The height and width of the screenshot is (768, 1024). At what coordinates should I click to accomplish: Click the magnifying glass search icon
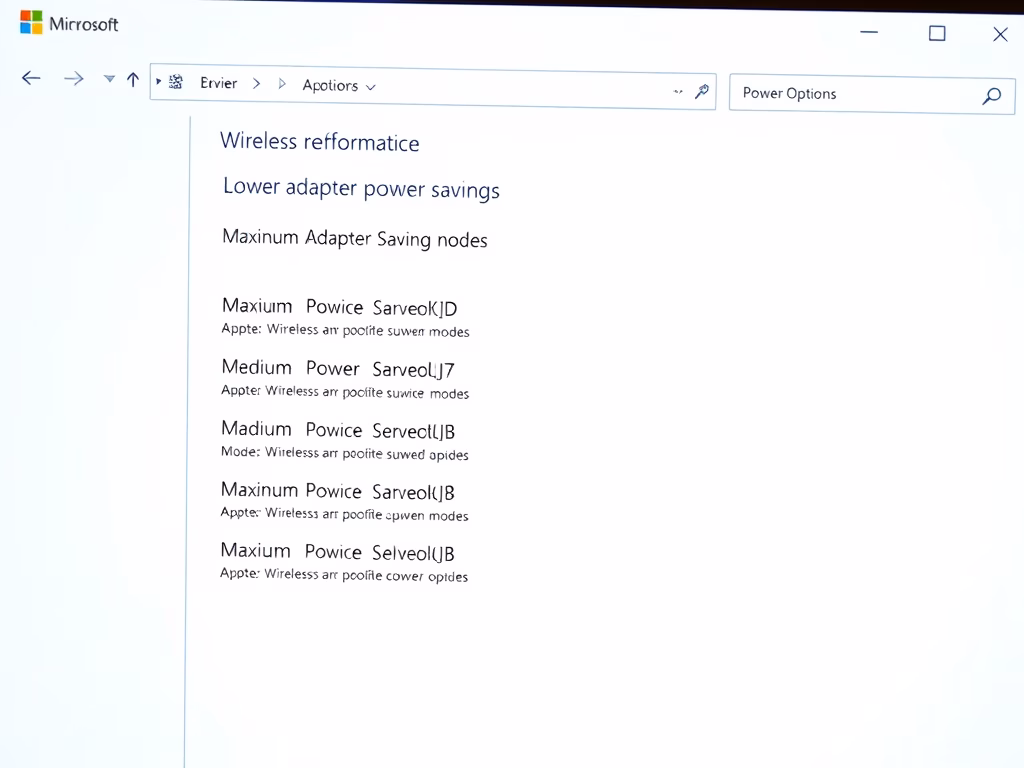tap(991, 96)
